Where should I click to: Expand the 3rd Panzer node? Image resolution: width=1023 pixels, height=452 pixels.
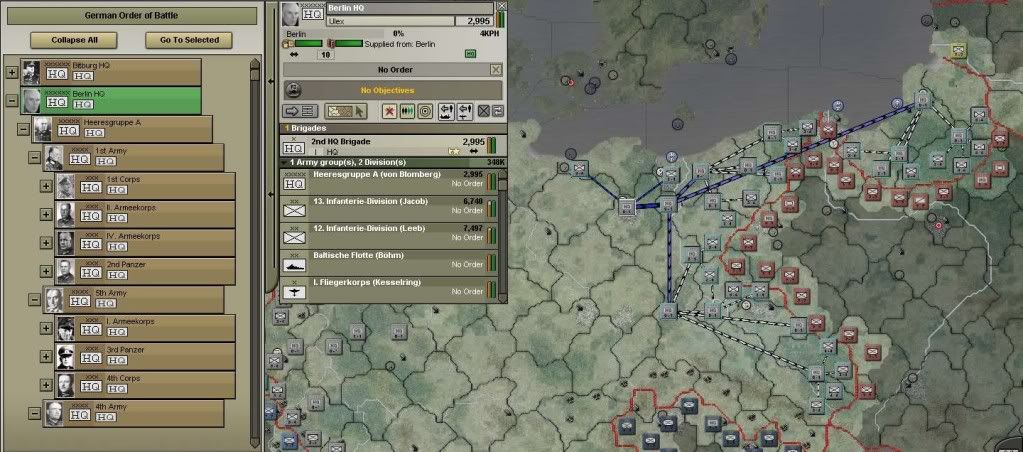[x=46, y=357]
